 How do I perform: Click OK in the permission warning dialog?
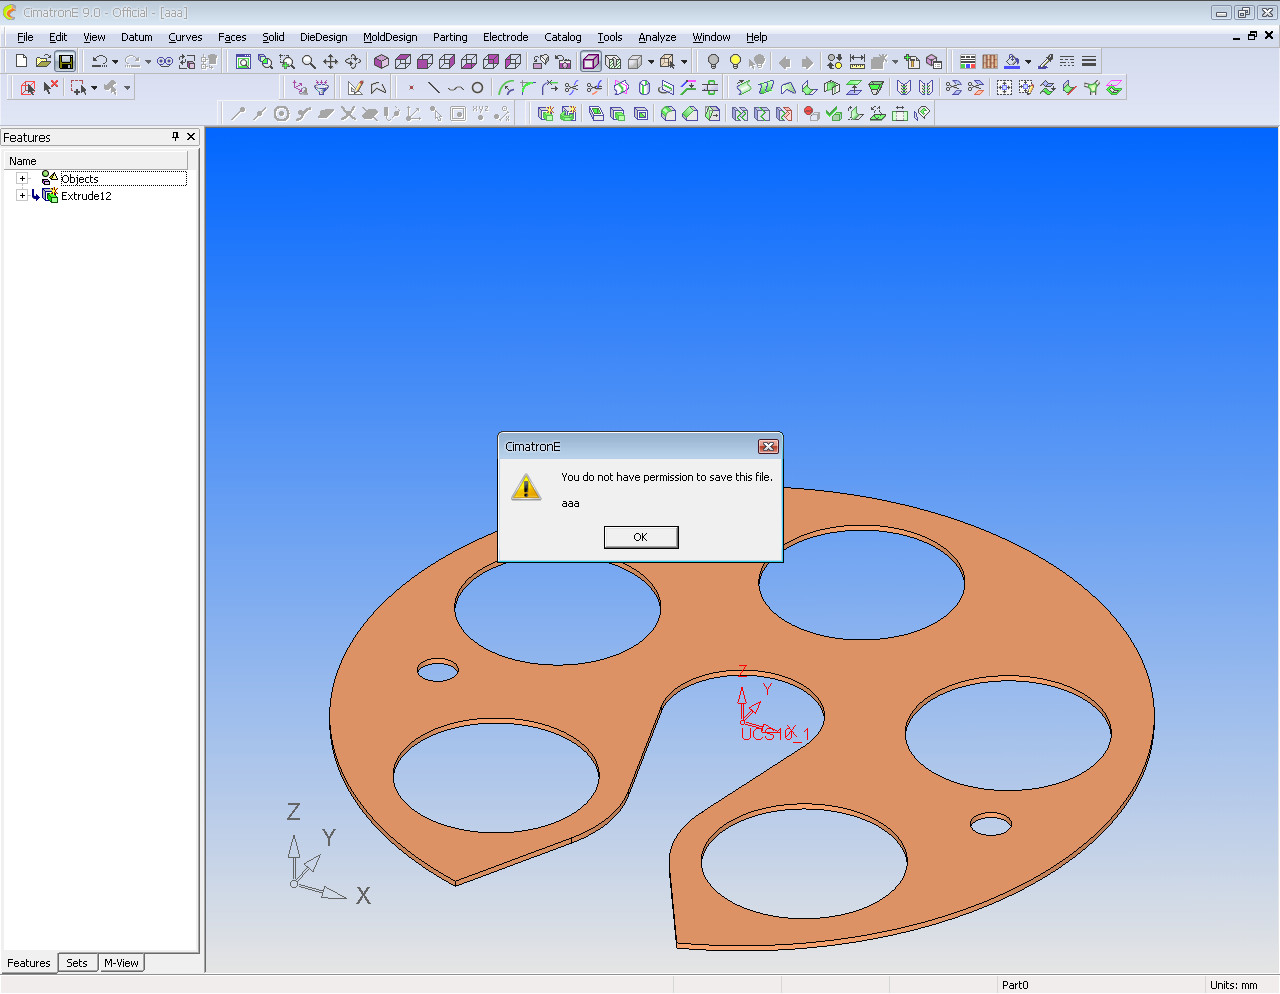pos(641,537)
